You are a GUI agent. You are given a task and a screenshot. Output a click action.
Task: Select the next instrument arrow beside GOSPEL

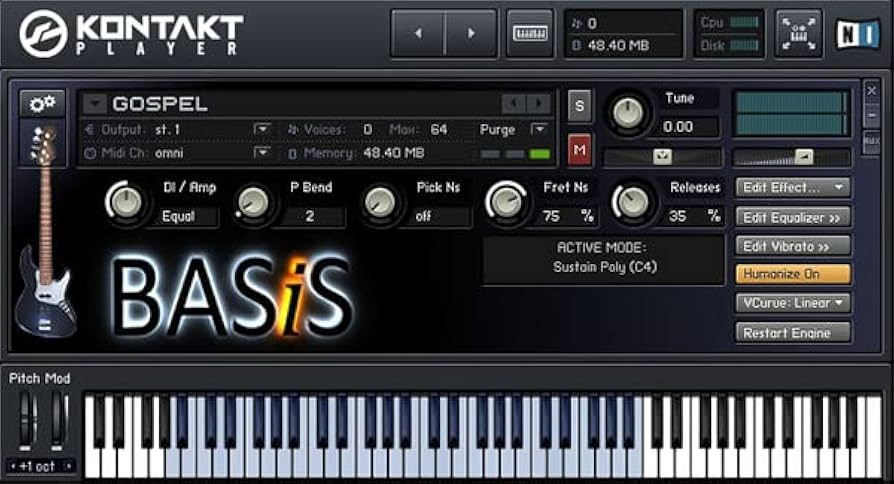pyautogui.click(x=539, y=104)
